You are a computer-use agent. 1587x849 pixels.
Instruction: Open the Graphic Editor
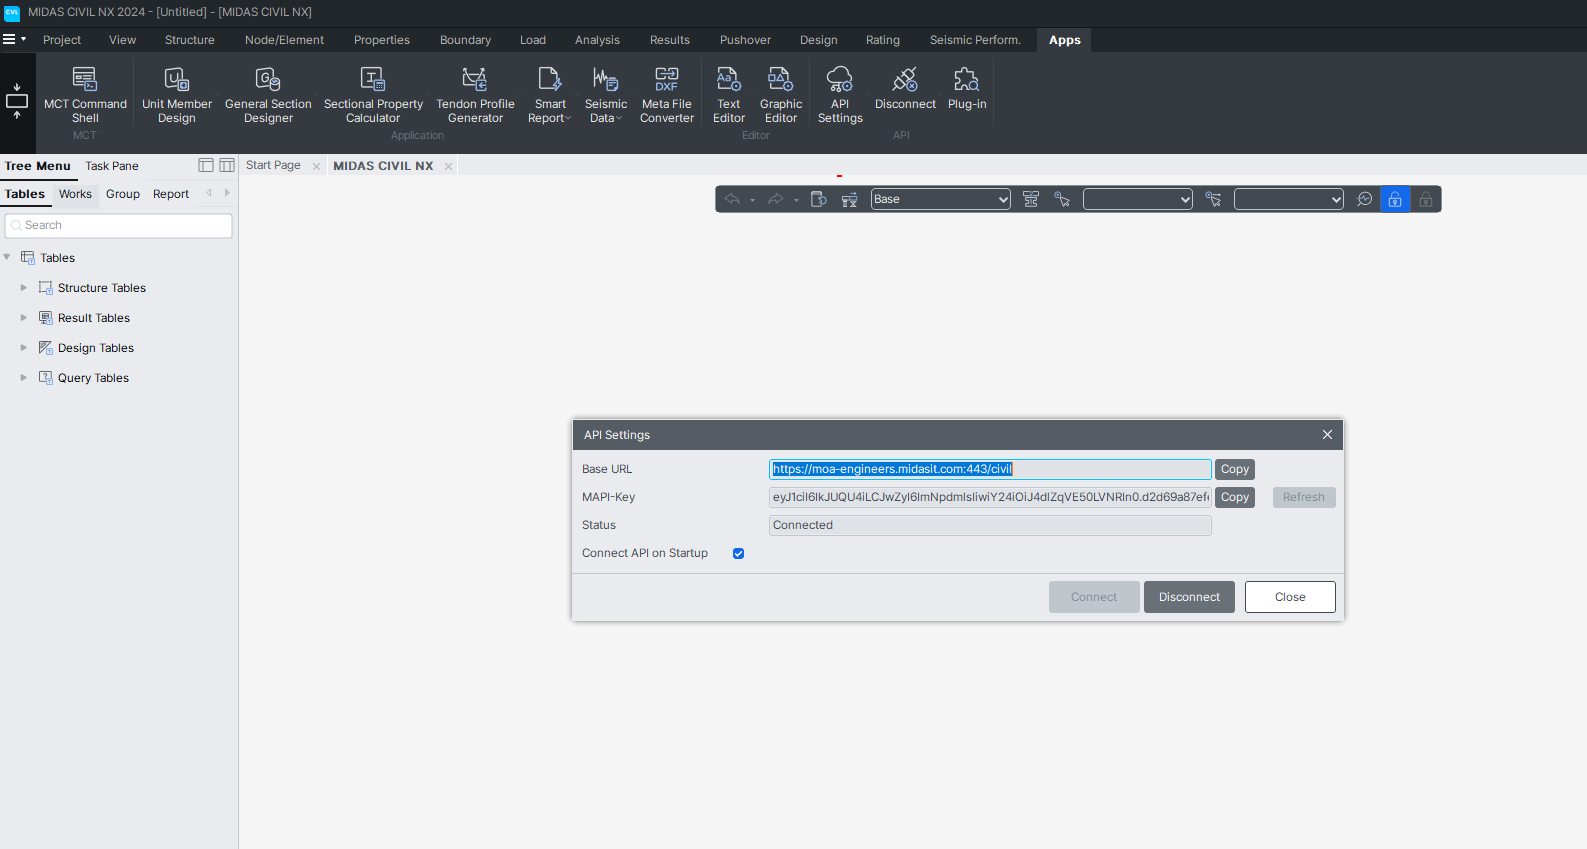point(781,95)
